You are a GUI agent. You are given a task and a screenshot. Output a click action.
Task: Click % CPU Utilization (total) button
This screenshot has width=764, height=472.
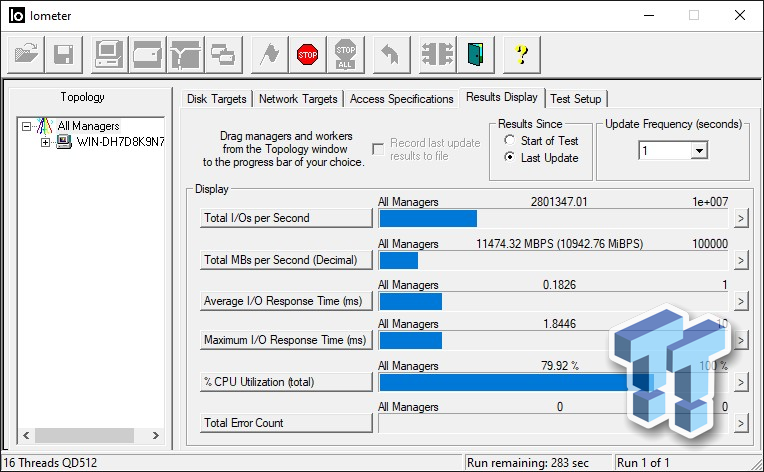click(x=286, y=382)
